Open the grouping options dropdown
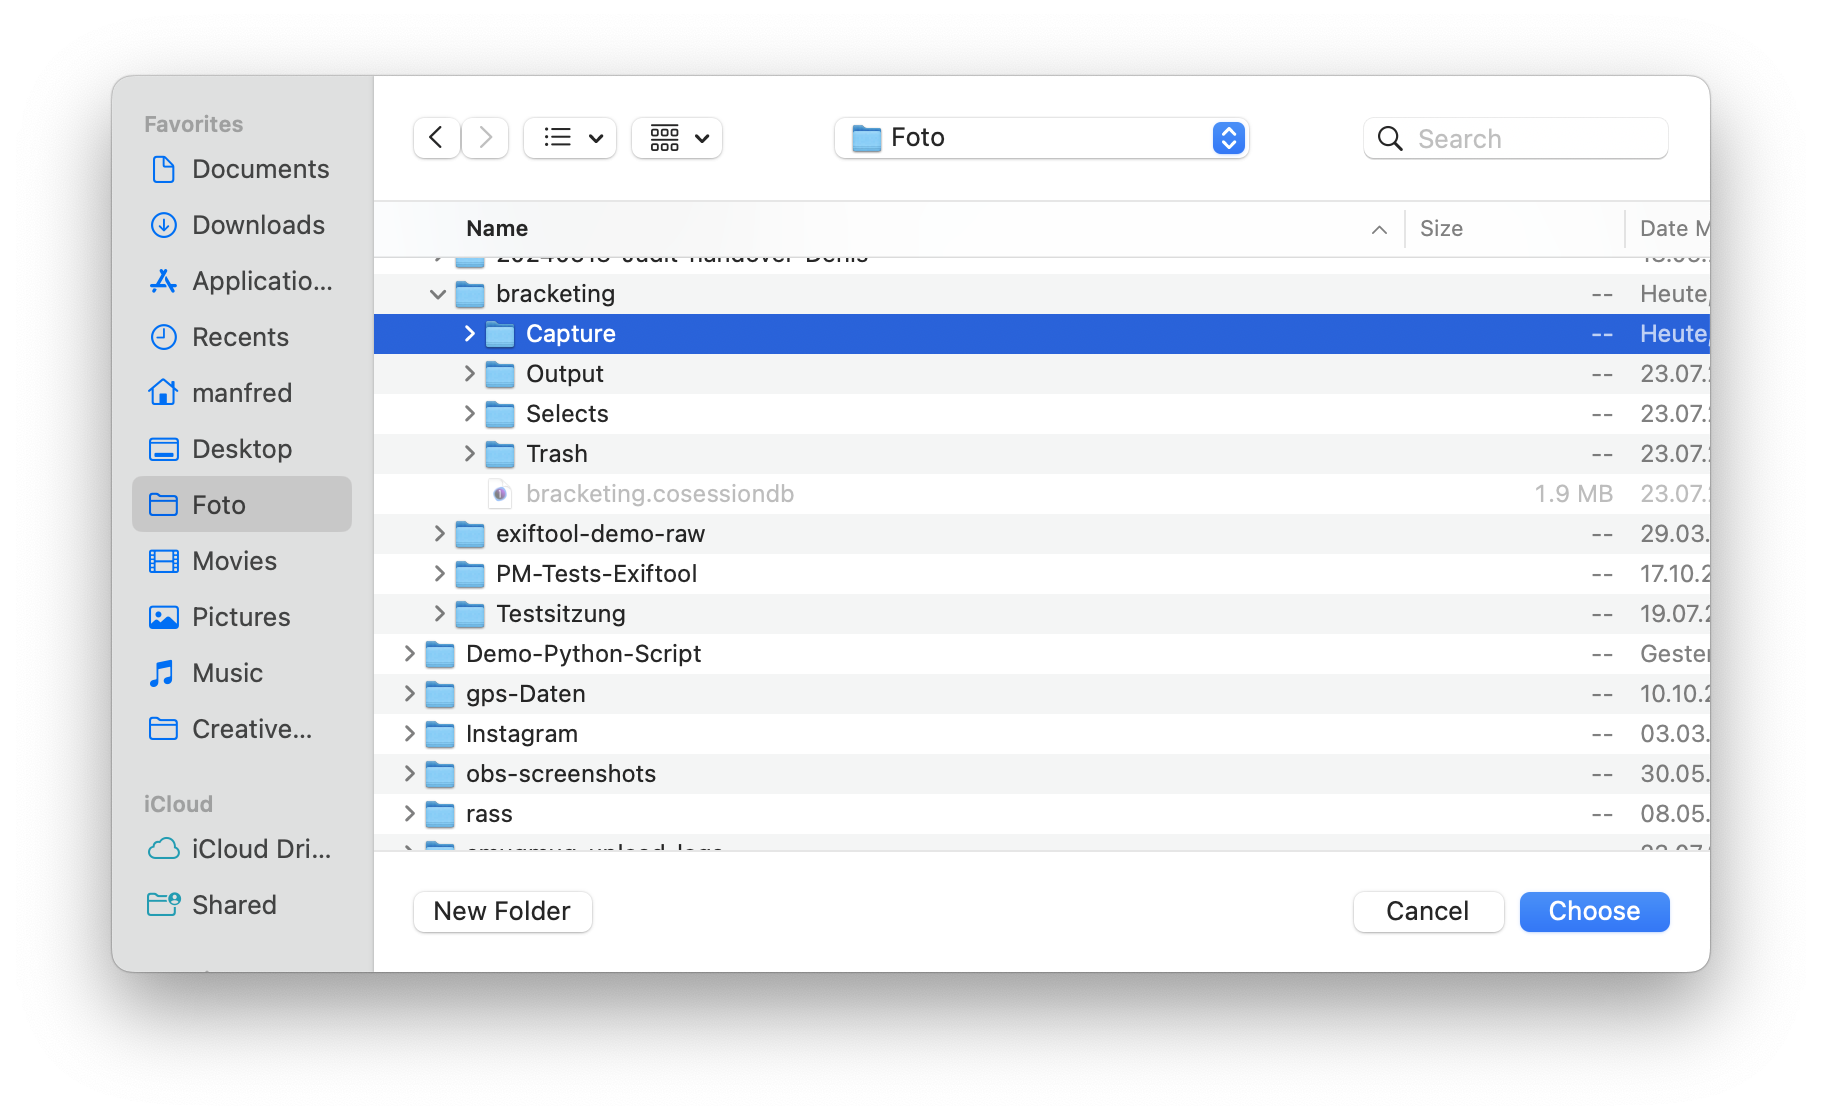 tap(677, 138)
